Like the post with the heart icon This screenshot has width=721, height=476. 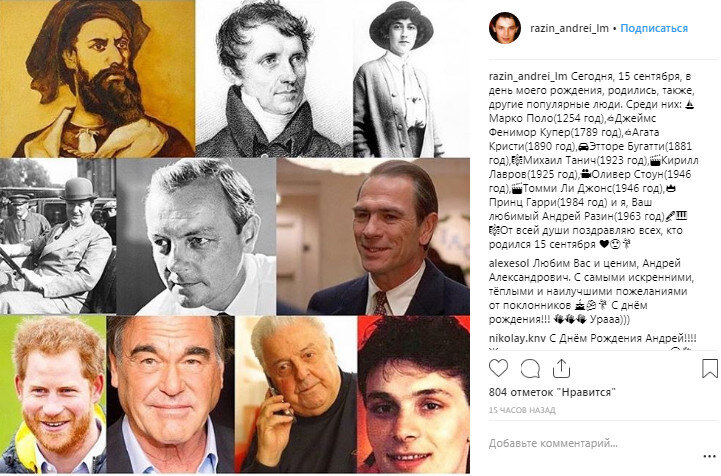(498, 369)
